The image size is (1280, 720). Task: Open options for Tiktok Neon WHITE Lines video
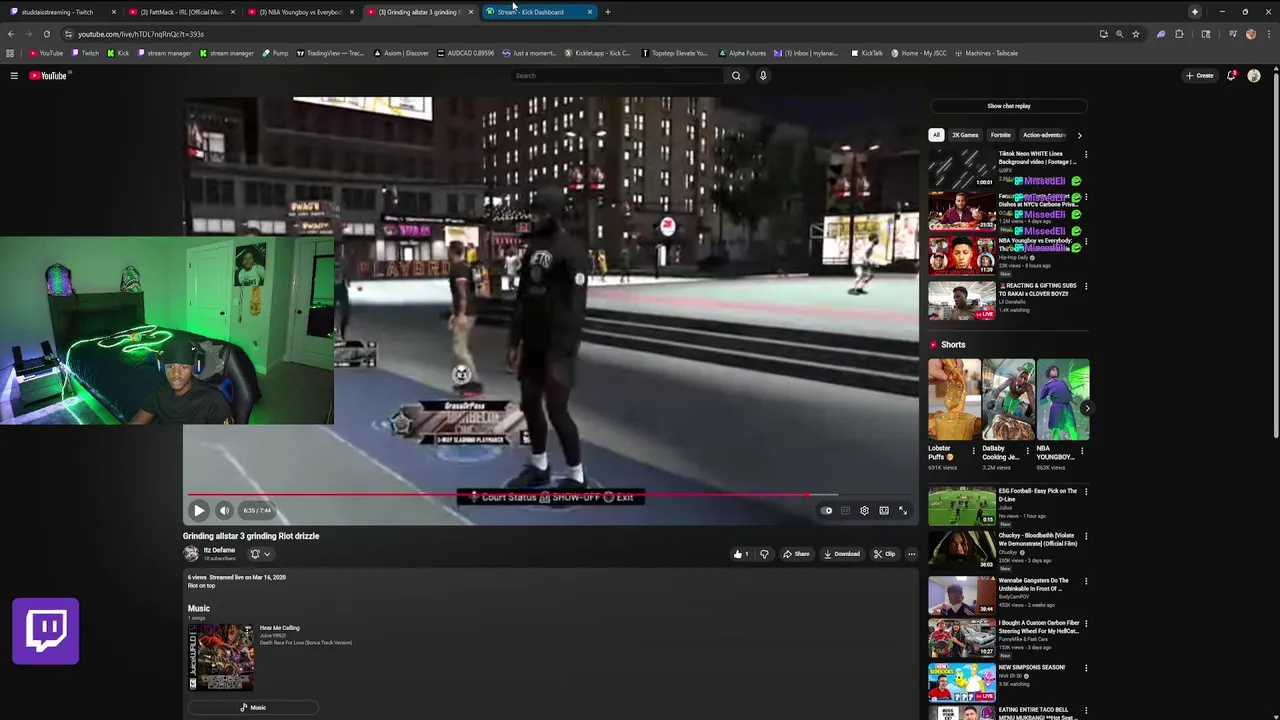(1086, 155)
